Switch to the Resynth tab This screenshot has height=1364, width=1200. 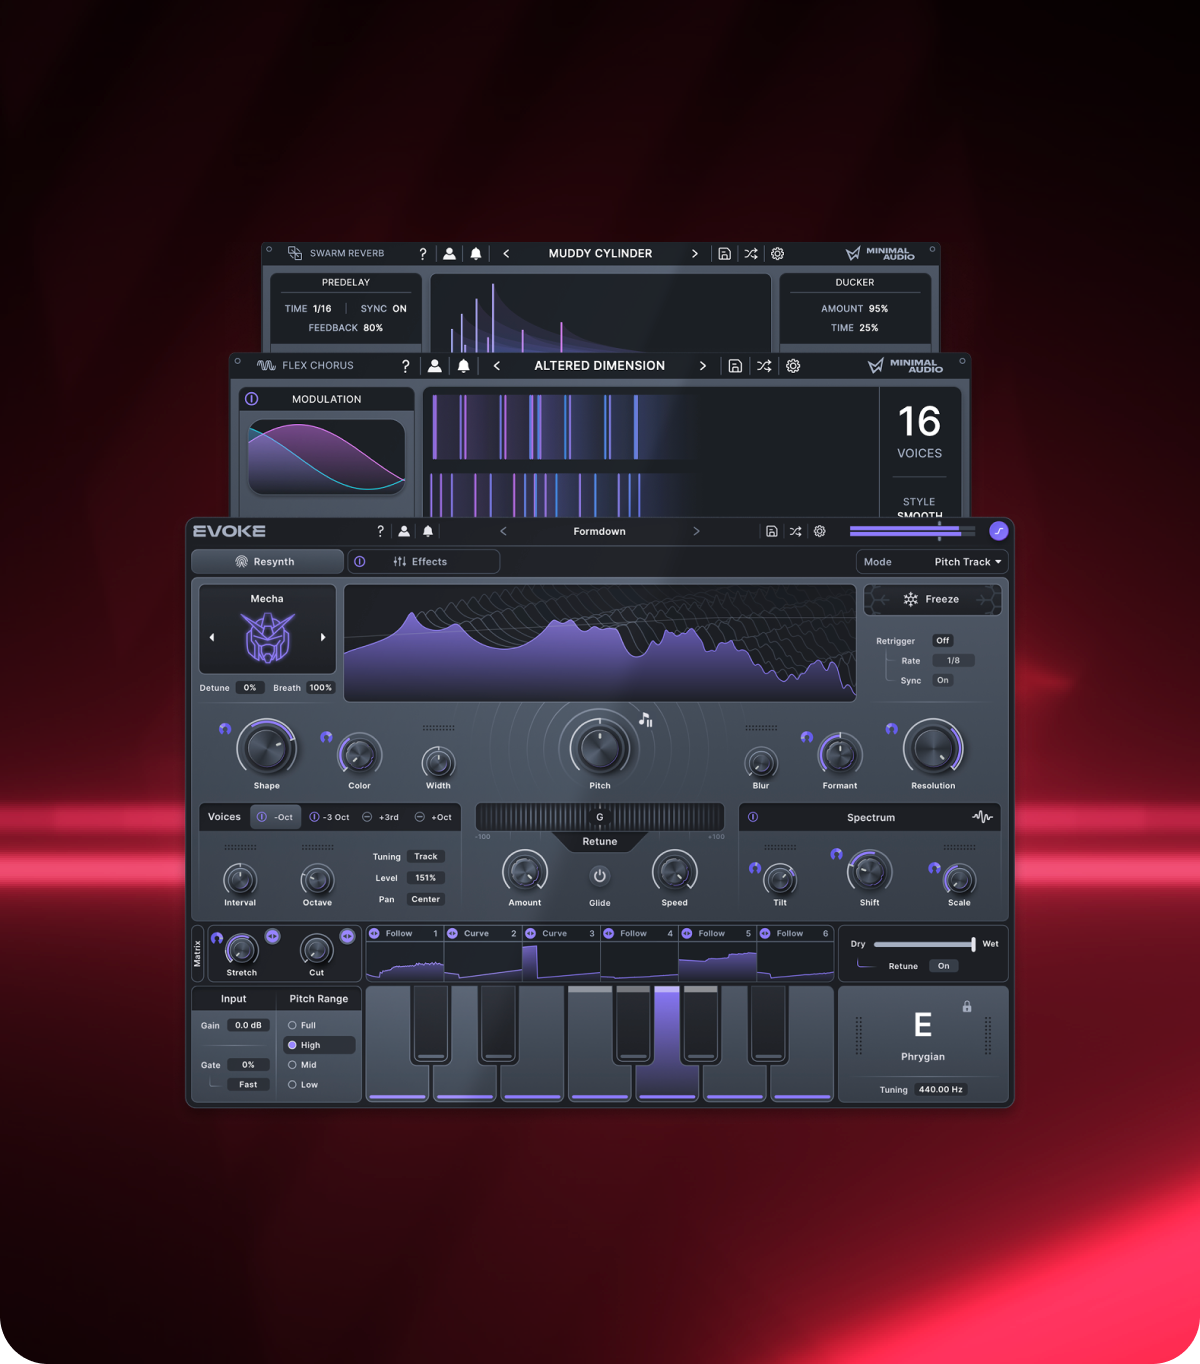[267, 562]
